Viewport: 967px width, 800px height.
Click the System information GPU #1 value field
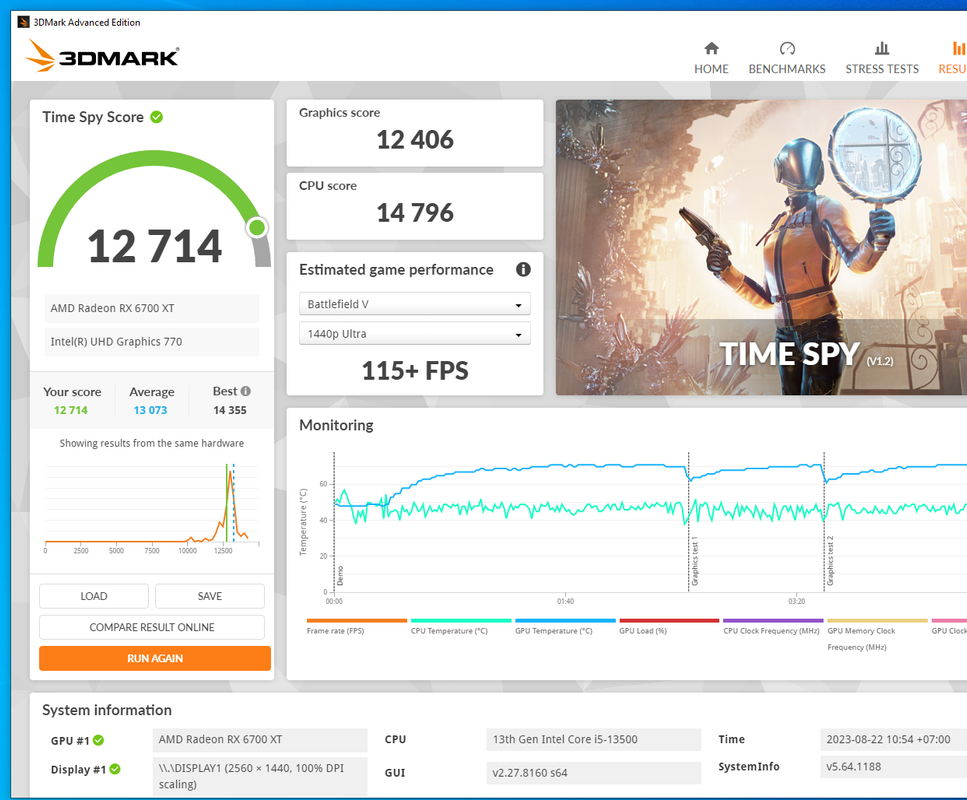click(x=260, y=740)
